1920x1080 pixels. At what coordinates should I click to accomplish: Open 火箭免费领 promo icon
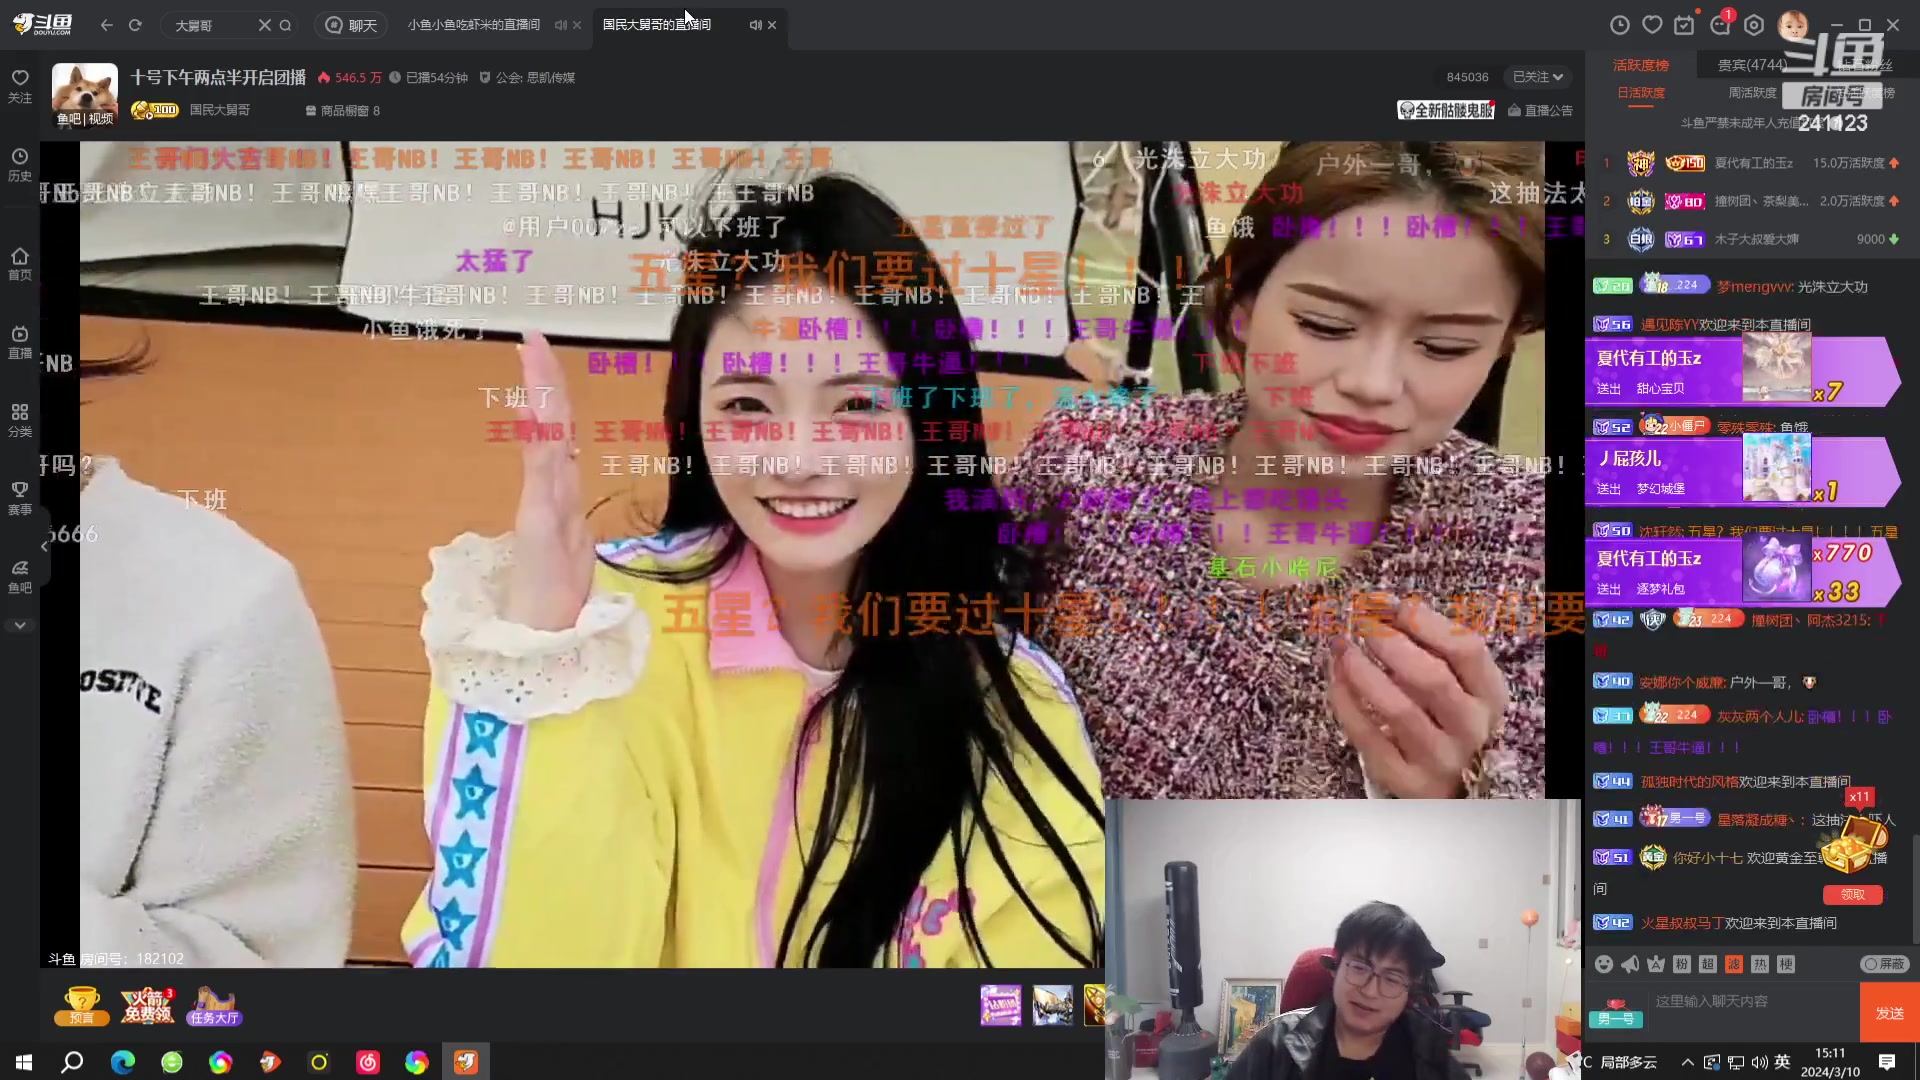point(148,1006)
